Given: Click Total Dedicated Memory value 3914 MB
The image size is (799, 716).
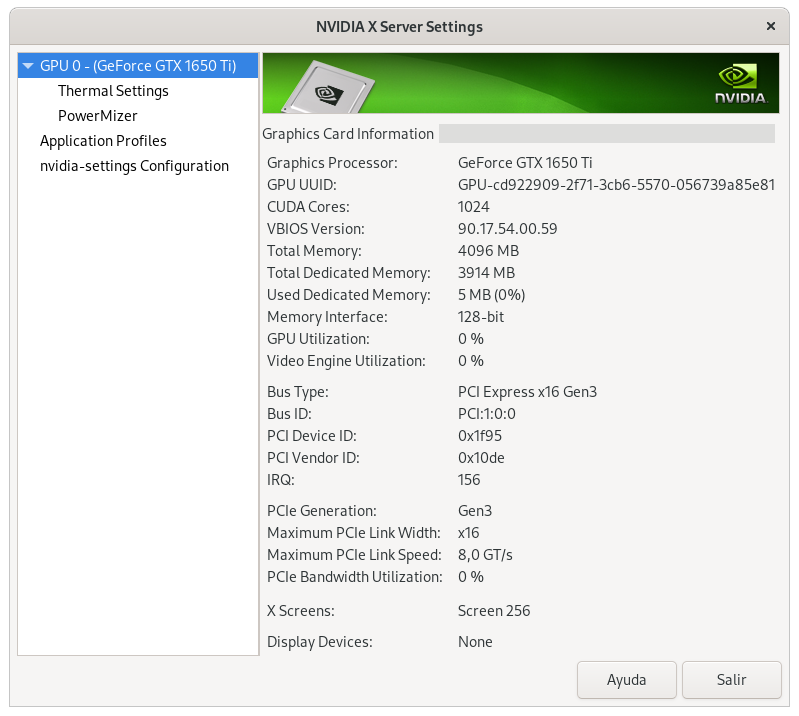Looking at the screenshot, I should tap(486, 272).
